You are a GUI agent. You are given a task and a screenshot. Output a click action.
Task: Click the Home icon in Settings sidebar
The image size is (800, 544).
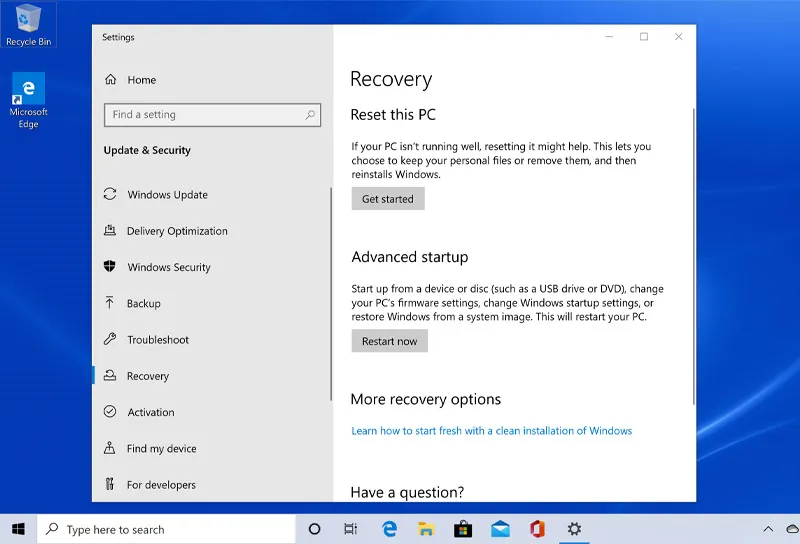(x=110, y=80)
